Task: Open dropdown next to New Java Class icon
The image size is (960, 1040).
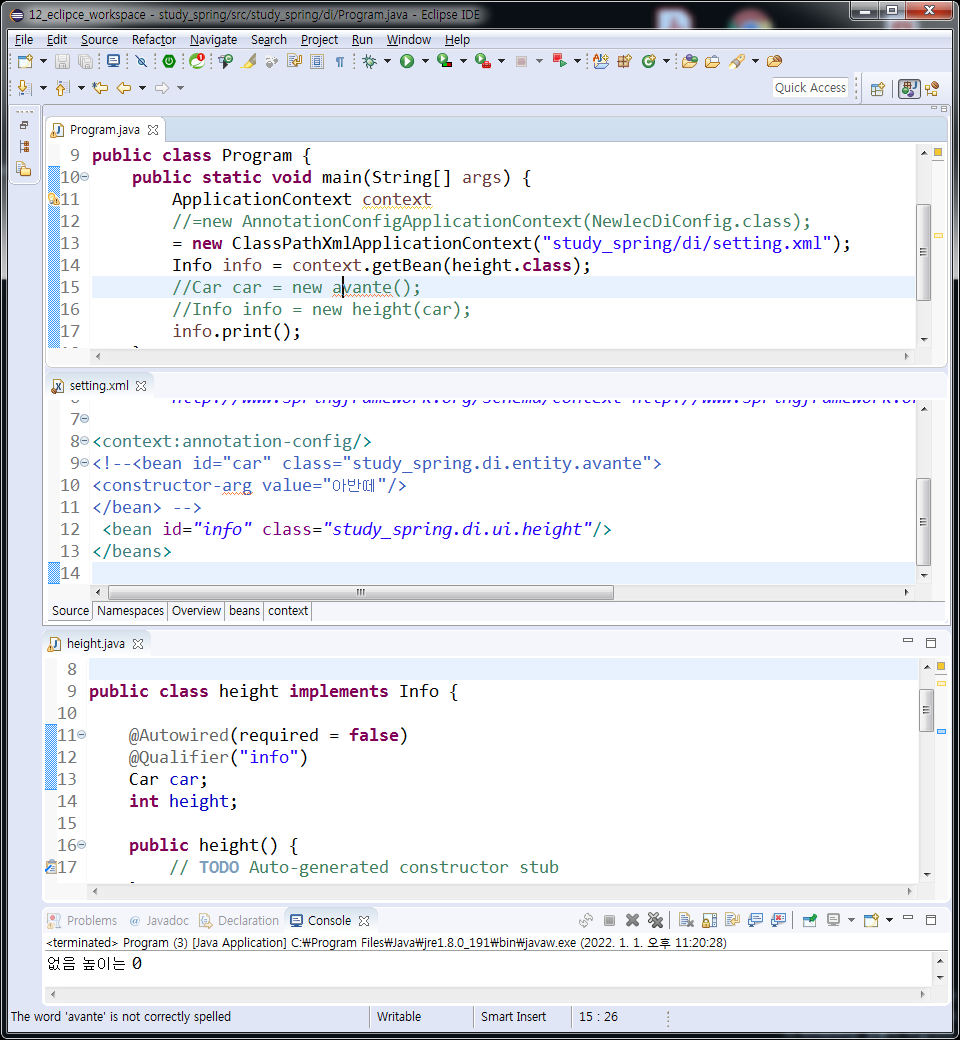Action: (x=666, y=62)
